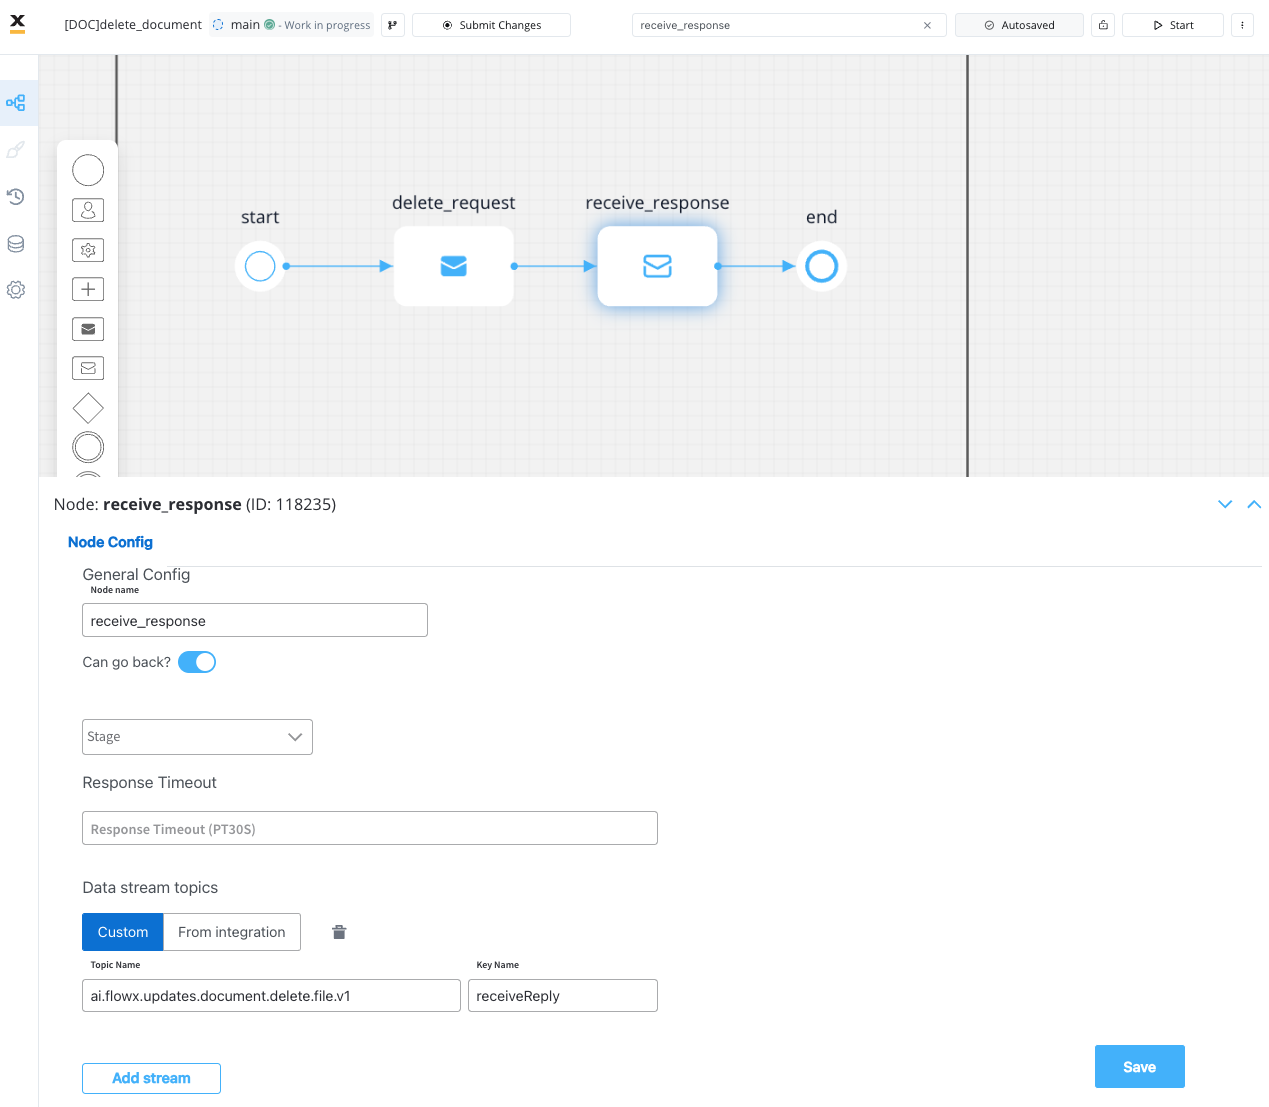This screenshot has height=1107, width=1269.
Task: Click the lock icon button beside Autosaved
Action: 1103,25
